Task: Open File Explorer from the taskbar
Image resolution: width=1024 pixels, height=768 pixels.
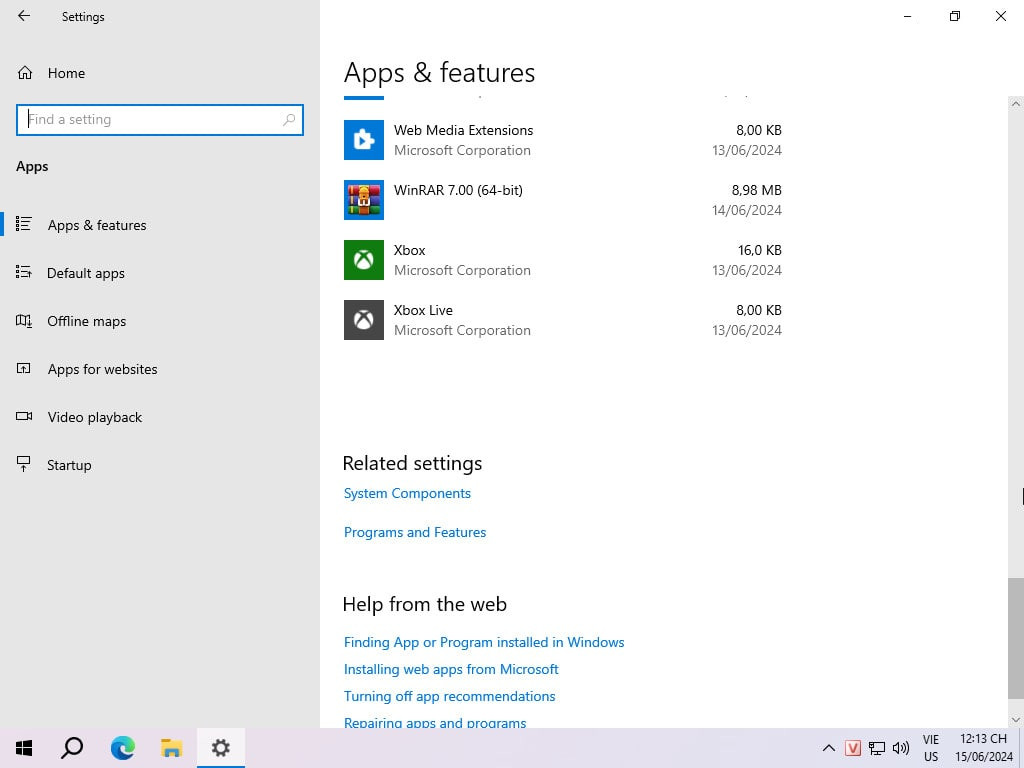Action: [171, 748]
